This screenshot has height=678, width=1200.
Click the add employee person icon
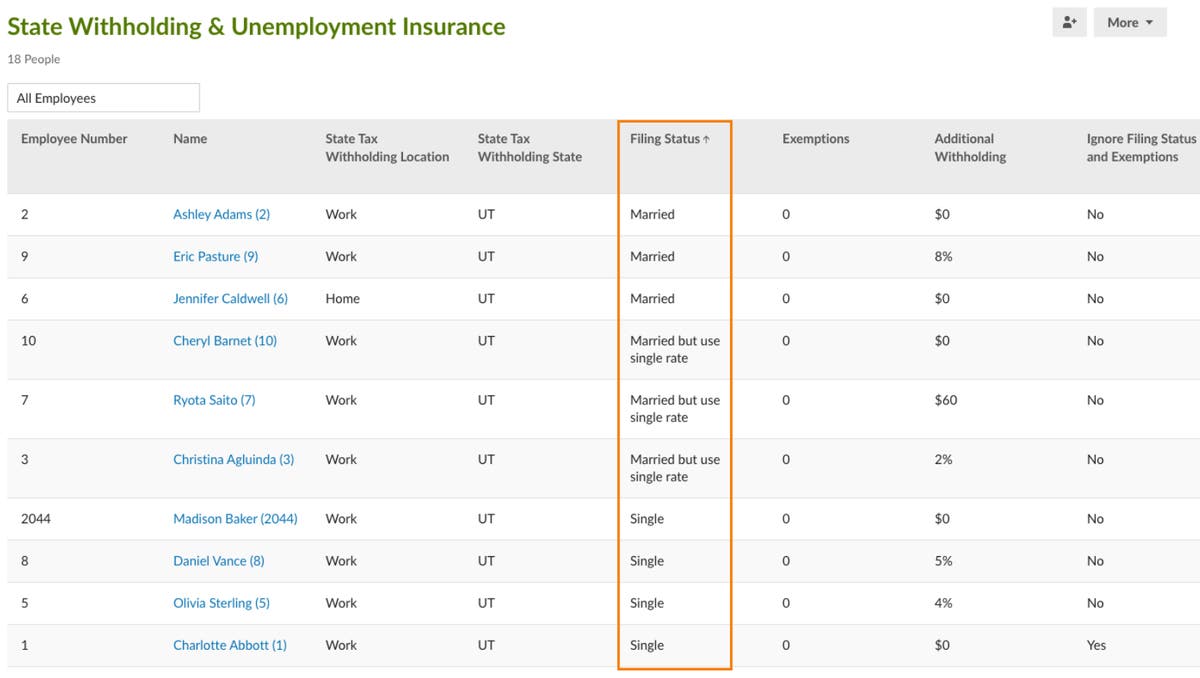pyautogui.click(x=1069, y=22)
